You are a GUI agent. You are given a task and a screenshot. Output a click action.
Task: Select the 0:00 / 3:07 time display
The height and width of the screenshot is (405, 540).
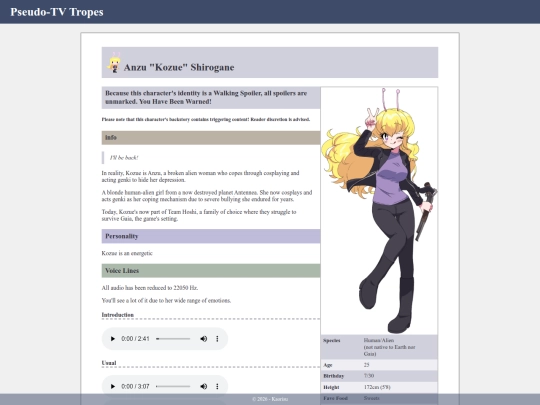pyautogui.click(x=135, y=386)
